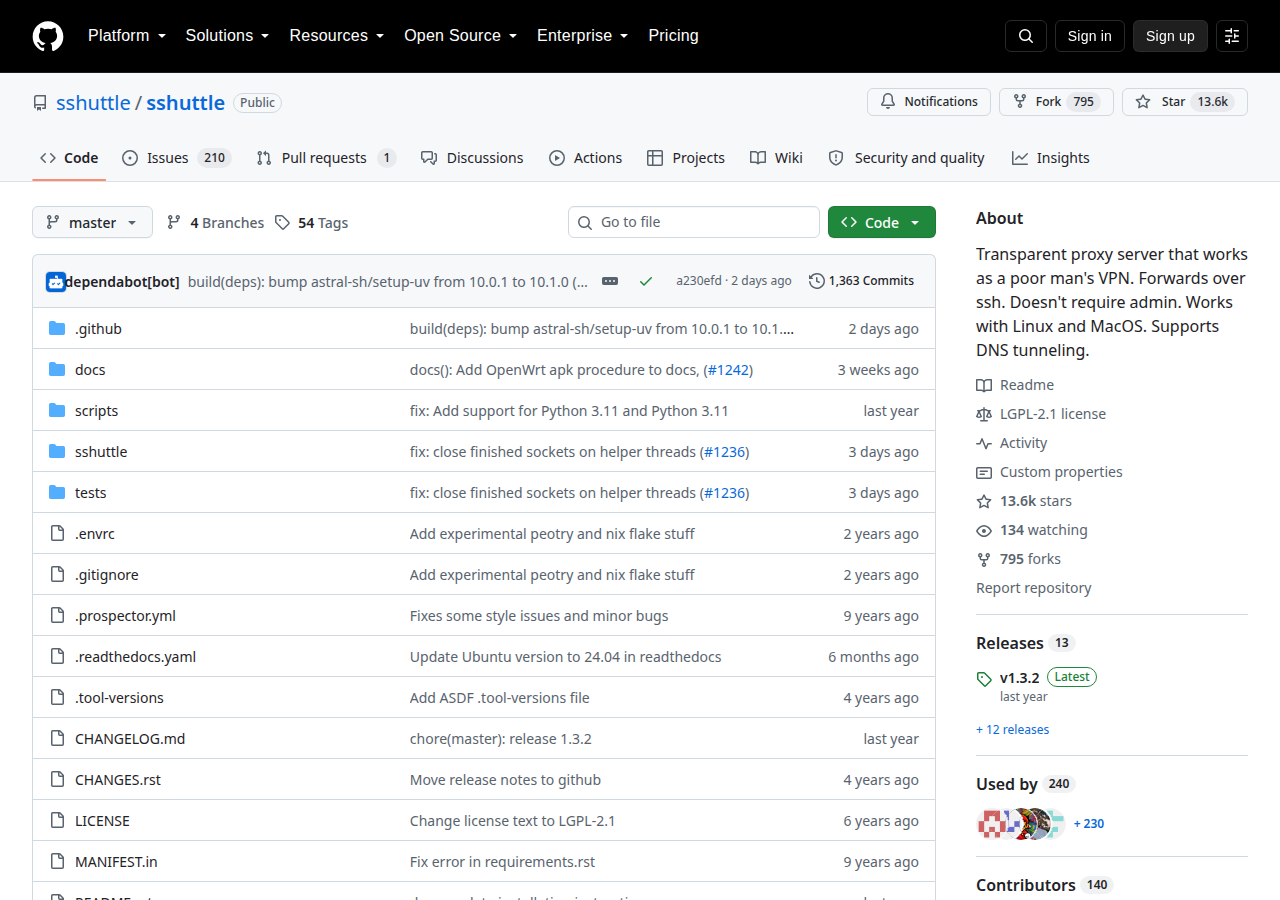
Task: Switch to the Pull requests tab
Action: click(326, 158)
